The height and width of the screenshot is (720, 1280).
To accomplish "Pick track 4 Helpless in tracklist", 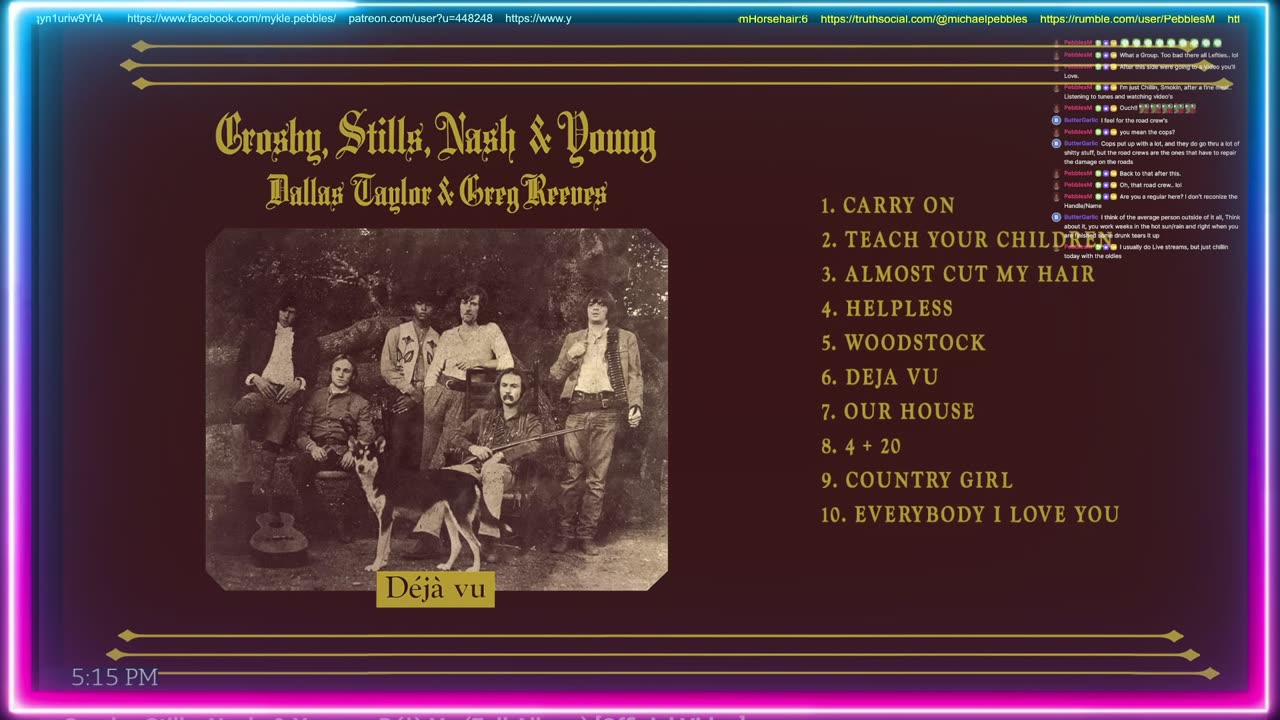I will click(887, 308).
